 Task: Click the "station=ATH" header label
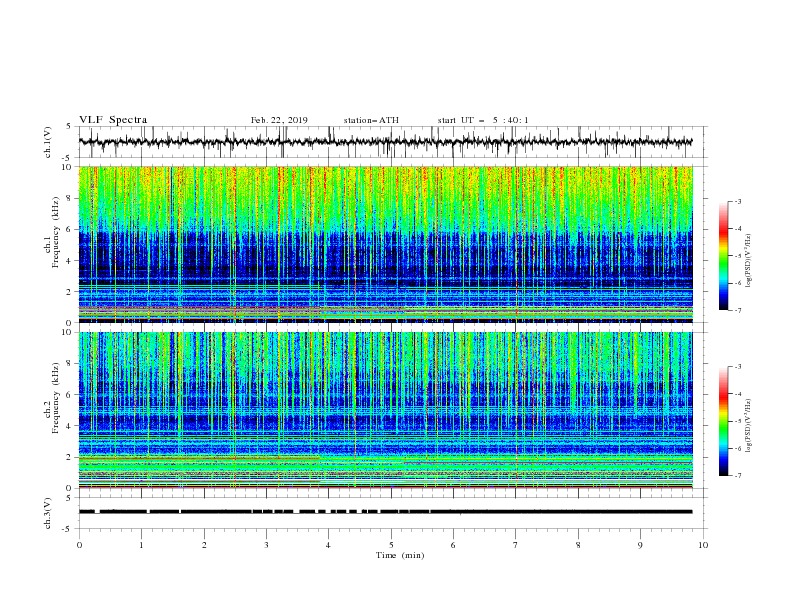pyautogui.click(x=371, y=120)
